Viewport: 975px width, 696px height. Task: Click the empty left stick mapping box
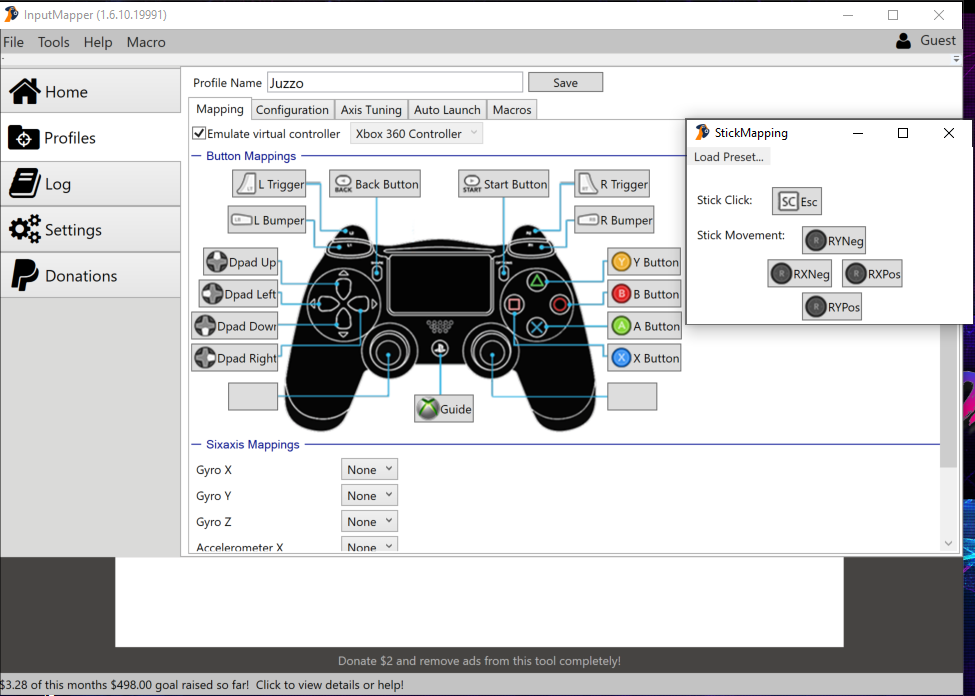coord(253,396)
